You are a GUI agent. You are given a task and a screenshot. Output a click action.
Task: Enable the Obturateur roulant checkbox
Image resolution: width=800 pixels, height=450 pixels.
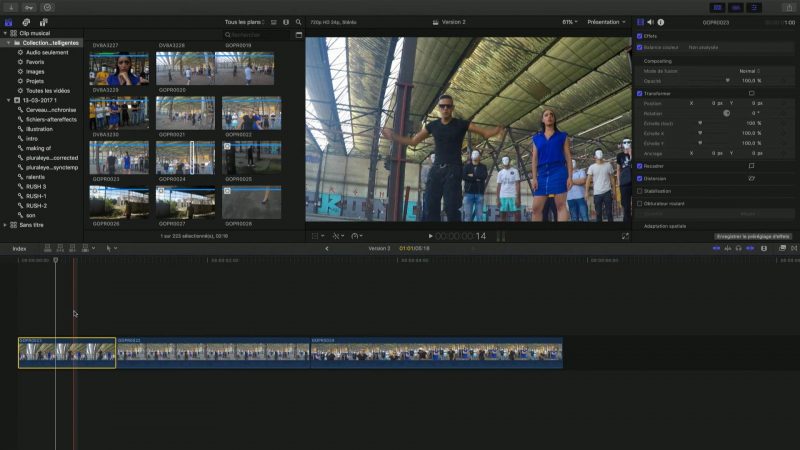click(639, 204)
